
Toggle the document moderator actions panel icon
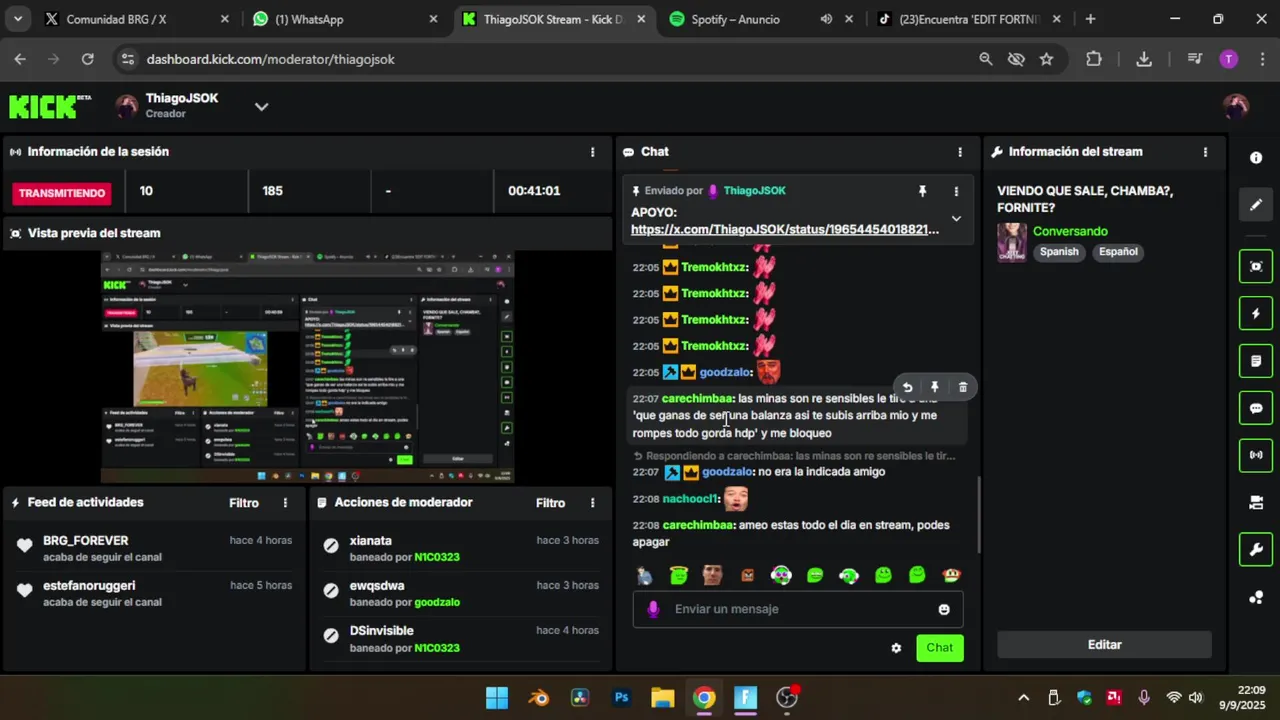point(1256,361)
